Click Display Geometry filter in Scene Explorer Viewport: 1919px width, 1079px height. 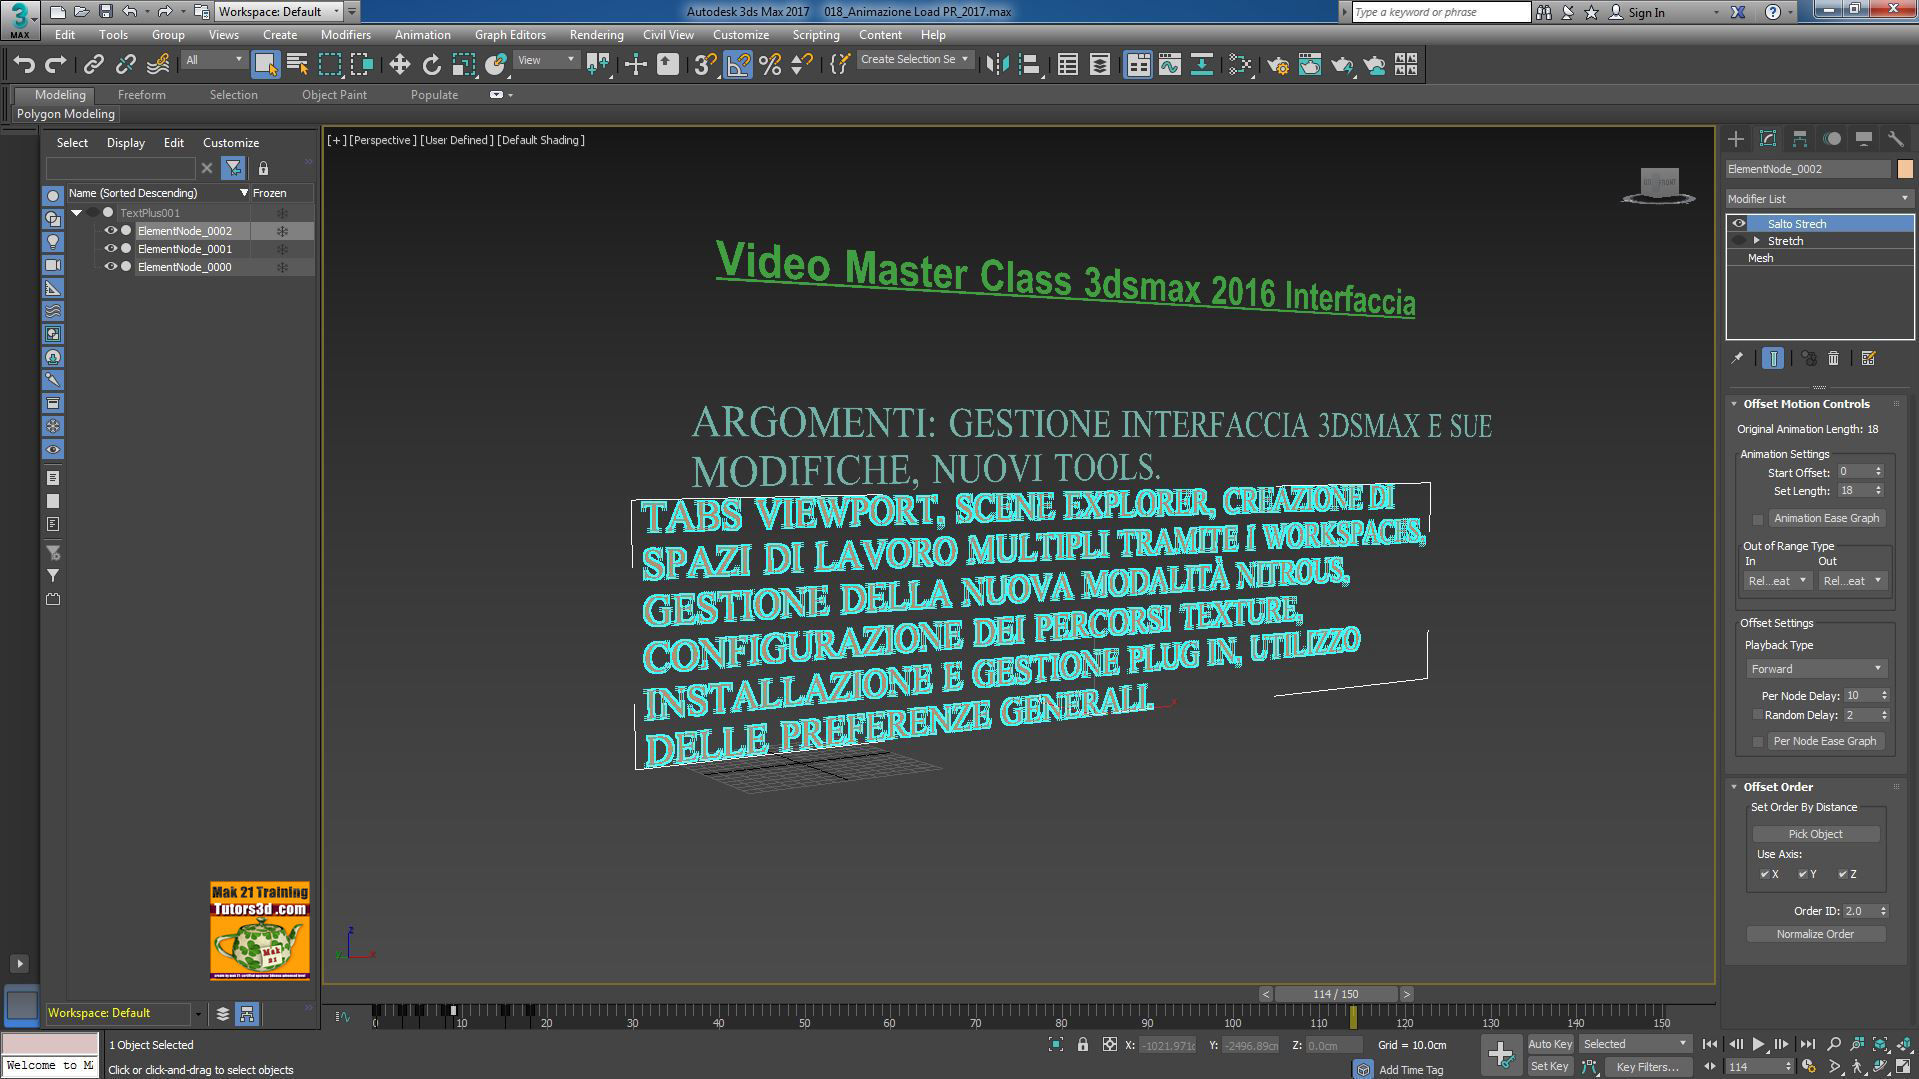tap(53, 196)
